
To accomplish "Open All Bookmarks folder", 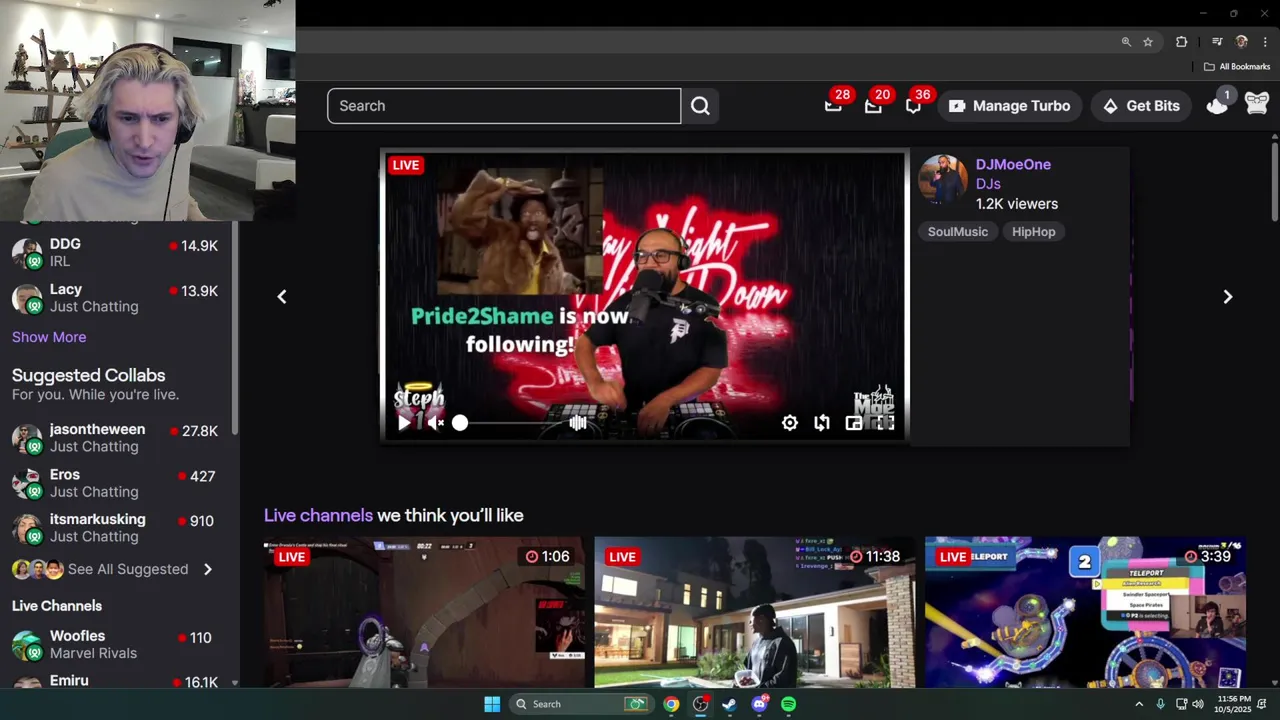I will [1237, 67].
